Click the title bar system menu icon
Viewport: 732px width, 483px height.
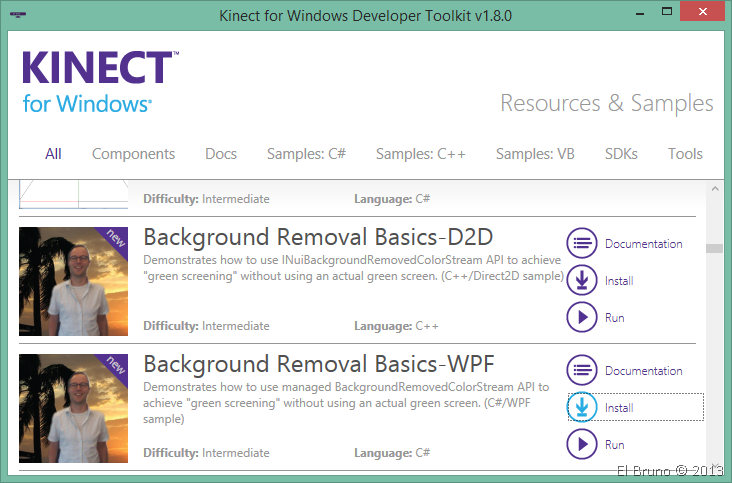point(18,15)
